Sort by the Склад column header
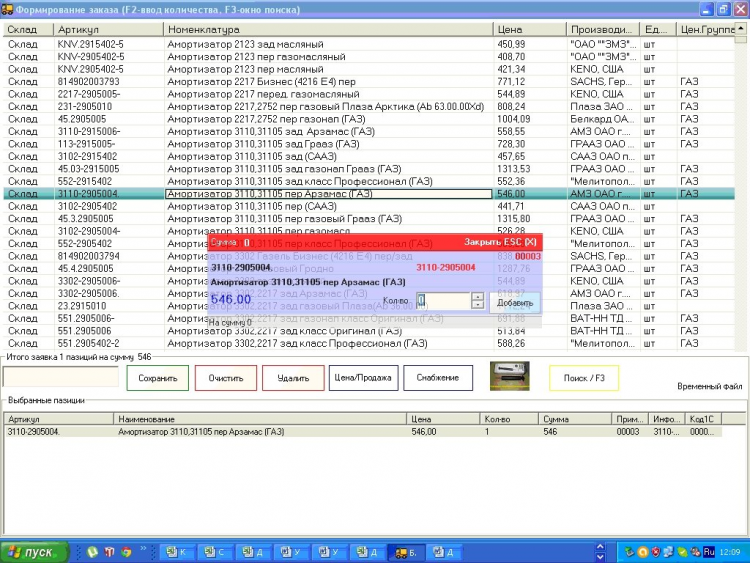 28,30
